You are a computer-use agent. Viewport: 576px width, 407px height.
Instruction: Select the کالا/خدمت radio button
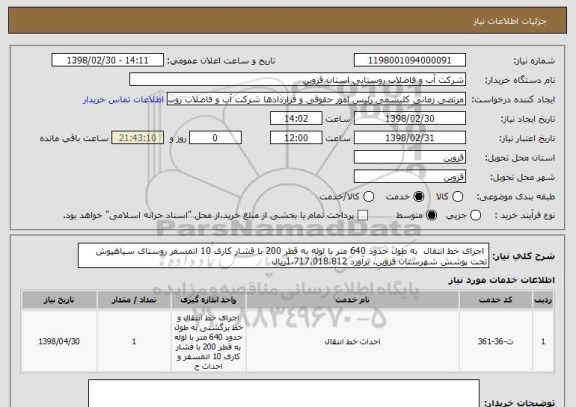(x=368, y=197)
